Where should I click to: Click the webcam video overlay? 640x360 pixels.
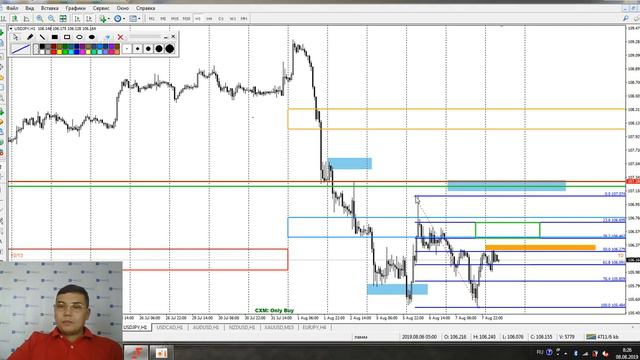click(61, 310)
